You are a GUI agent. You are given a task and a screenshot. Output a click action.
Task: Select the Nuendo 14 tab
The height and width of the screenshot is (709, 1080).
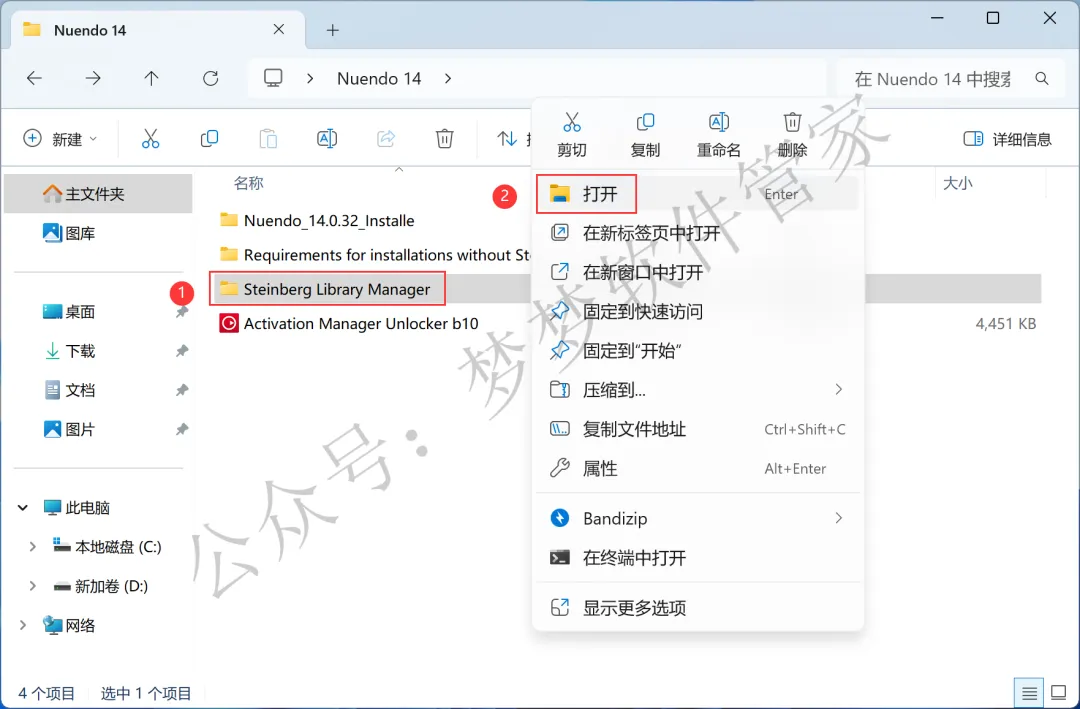157,30
